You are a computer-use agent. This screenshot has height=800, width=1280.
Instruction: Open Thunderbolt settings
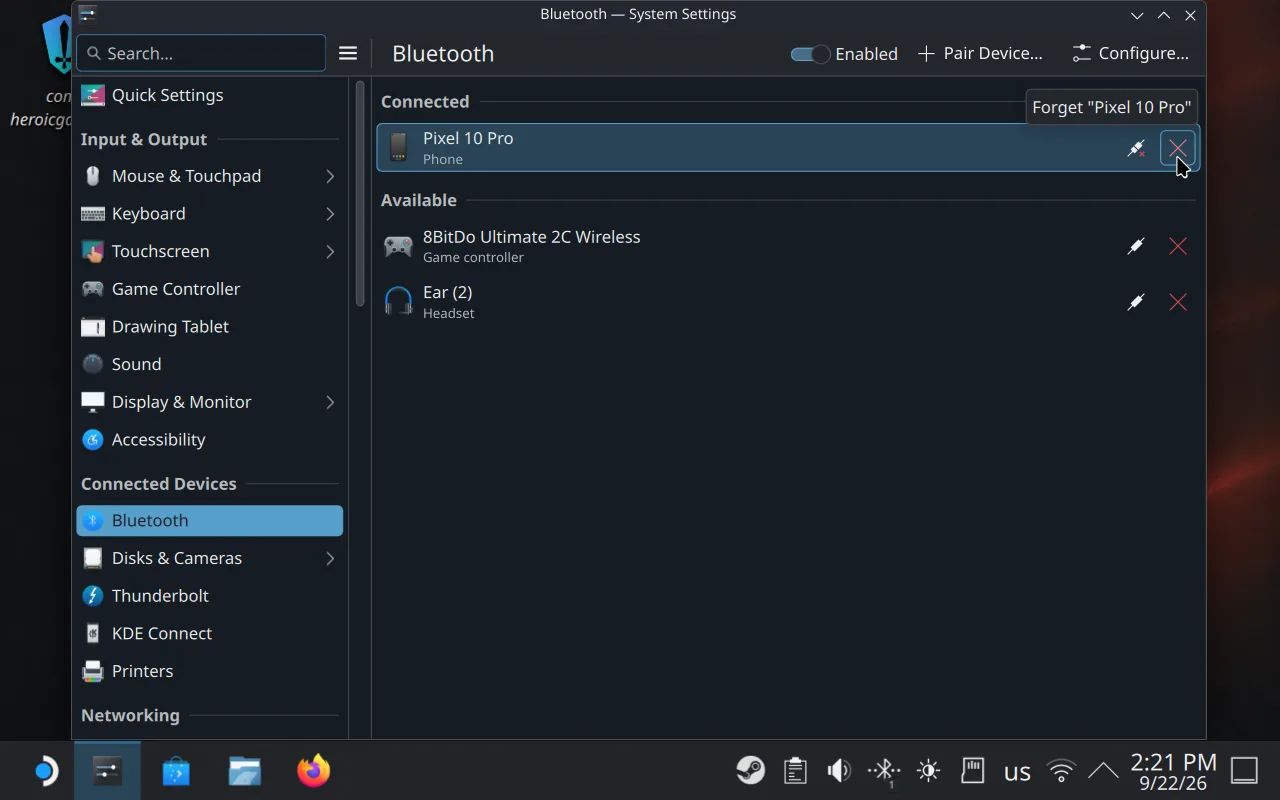[210, 596]
